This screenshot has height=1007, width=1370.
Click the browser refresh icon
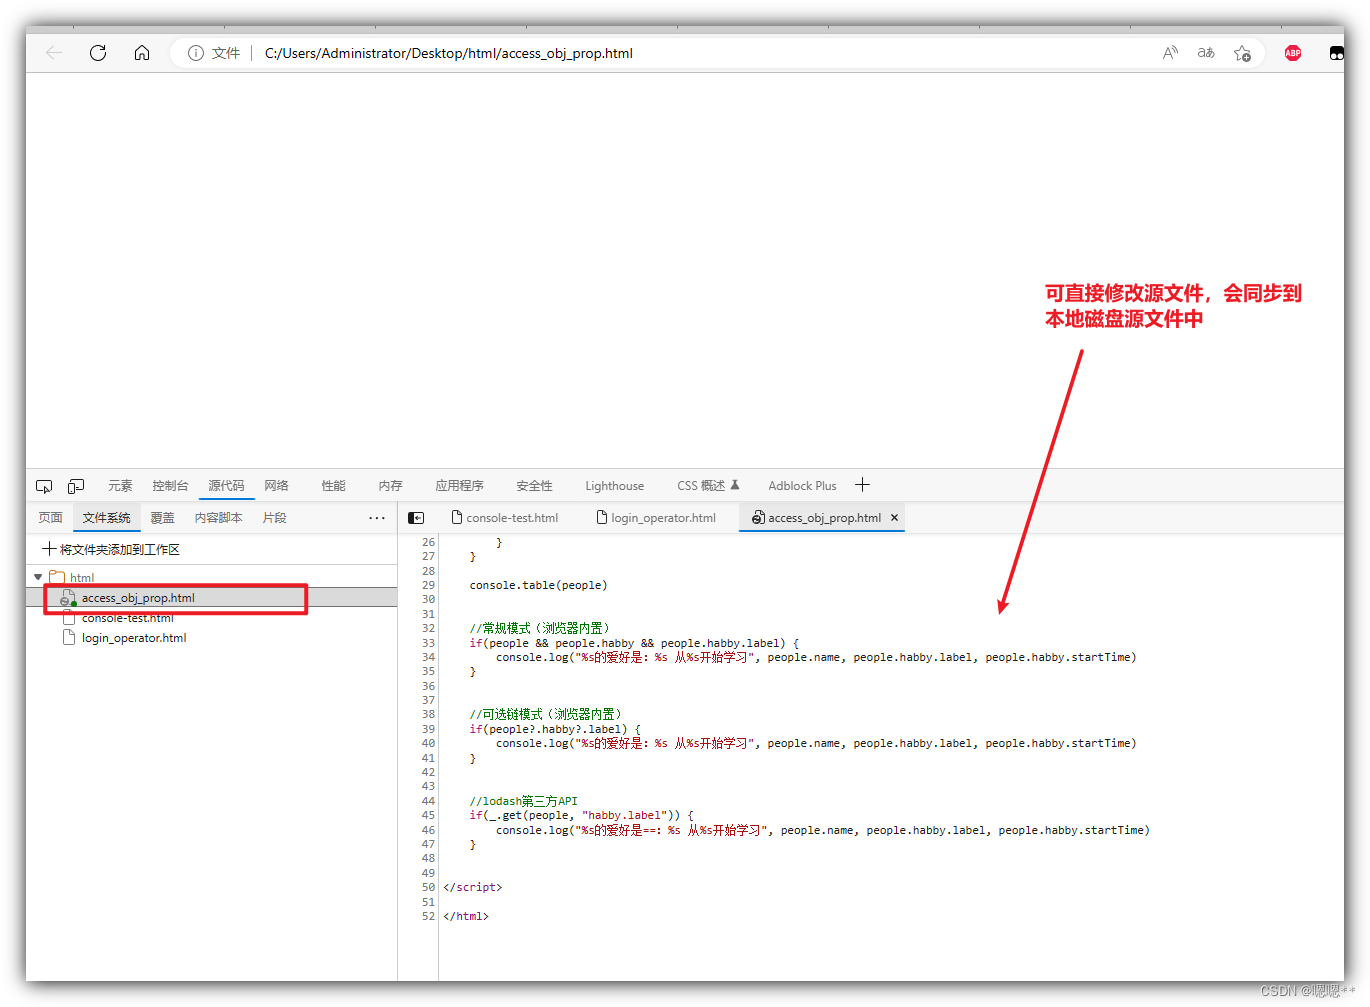[x=98, y=53]
